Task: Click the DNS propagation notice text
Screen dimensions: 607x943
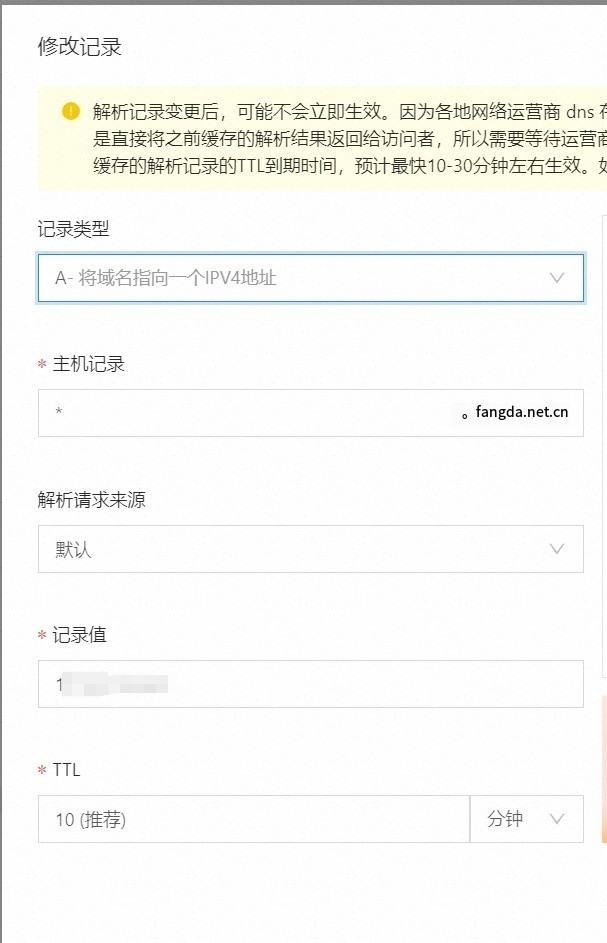Action: tap(350, 138)
